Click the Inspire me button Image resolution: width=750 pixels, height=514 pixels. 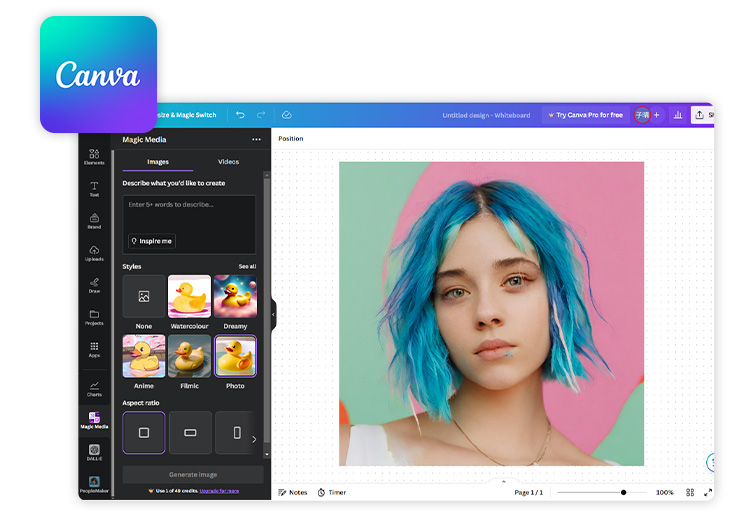click(x=152, y=241)
